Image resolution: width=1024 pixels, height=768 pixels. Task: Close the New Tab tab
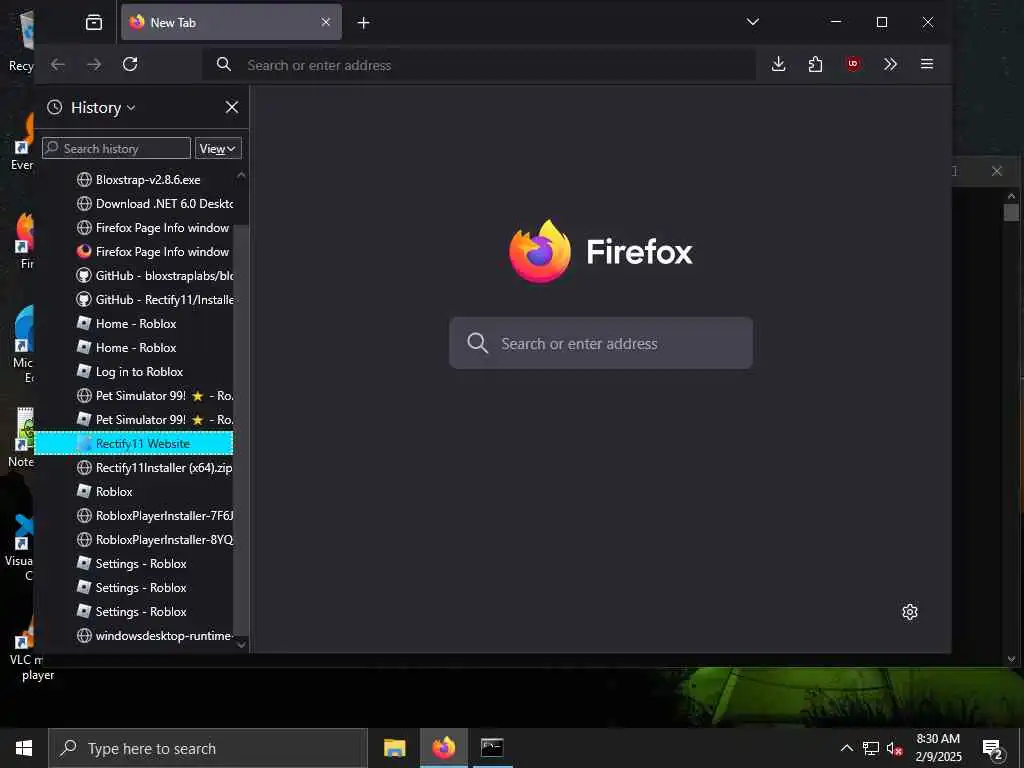[x=326, y=22]
